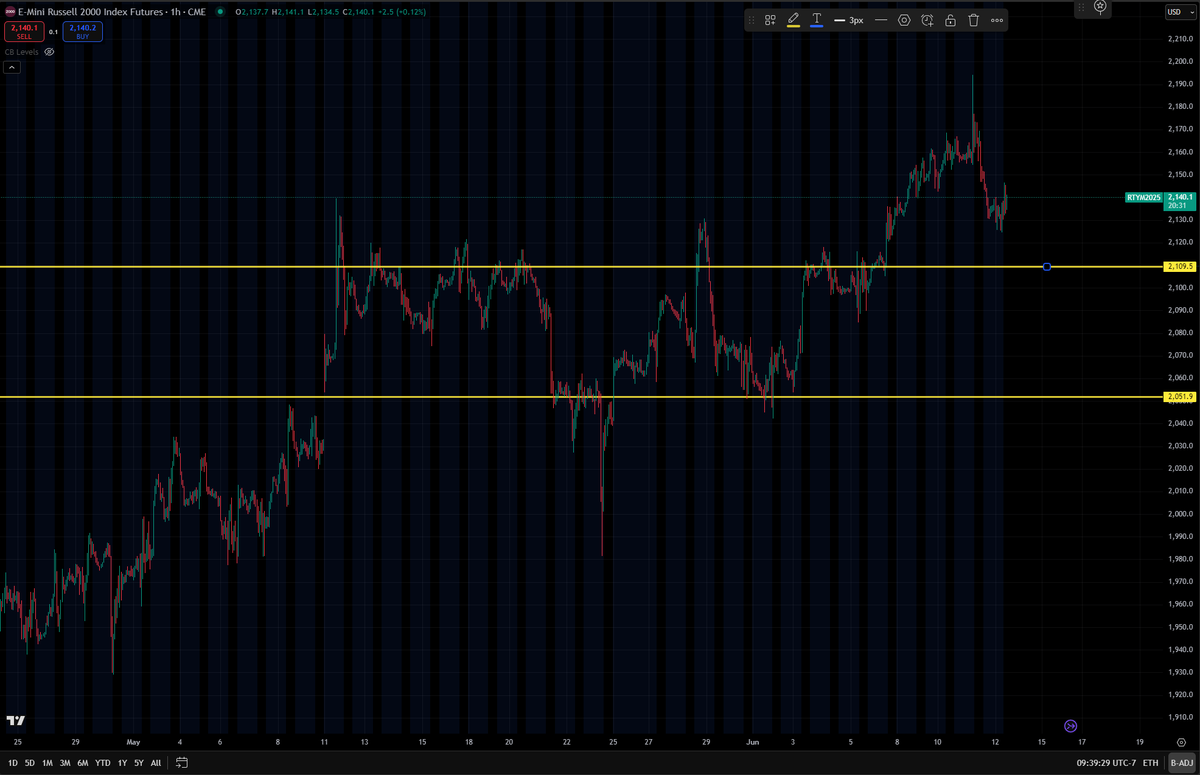1200x775 pixels.
Task: Grab the favorites toolbar drag handle
Action: pos(1081,6)
